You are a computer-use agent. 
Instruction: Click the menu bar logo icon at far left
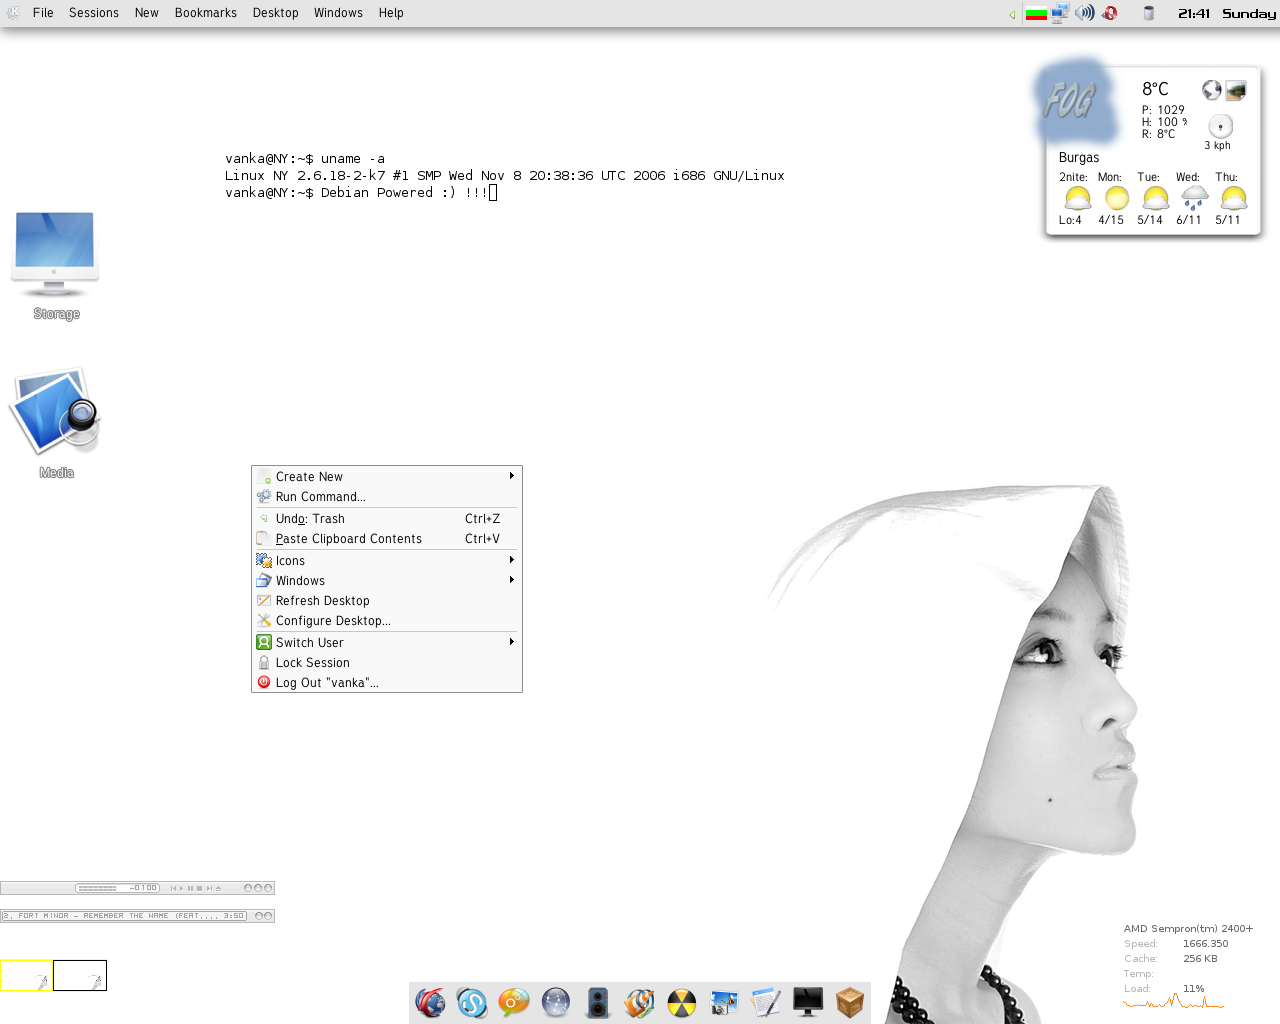13,13
